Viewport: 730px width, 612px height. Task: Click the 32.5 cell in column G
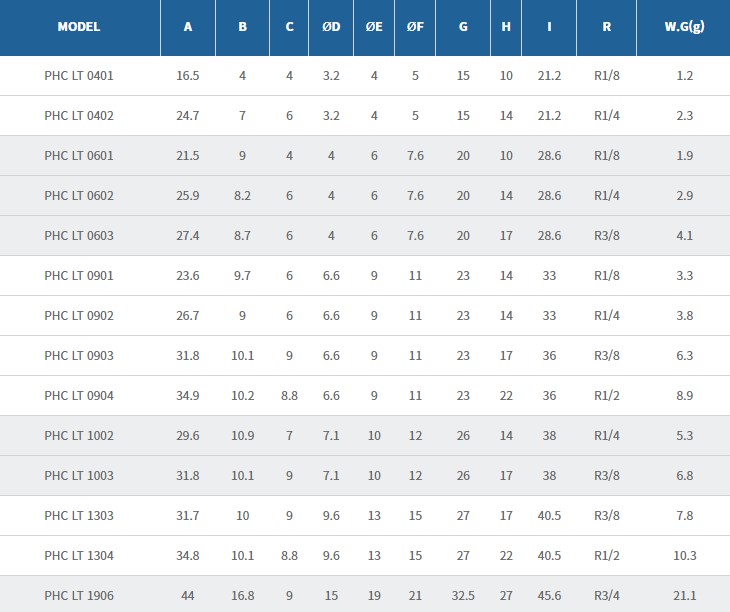coord(463,596)
